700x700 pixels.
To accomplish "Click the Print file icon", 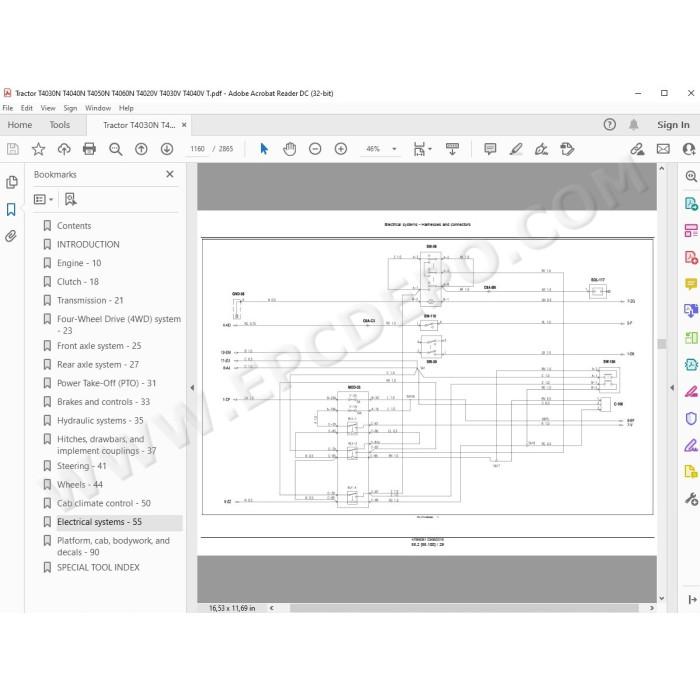I will click(89, 149).
